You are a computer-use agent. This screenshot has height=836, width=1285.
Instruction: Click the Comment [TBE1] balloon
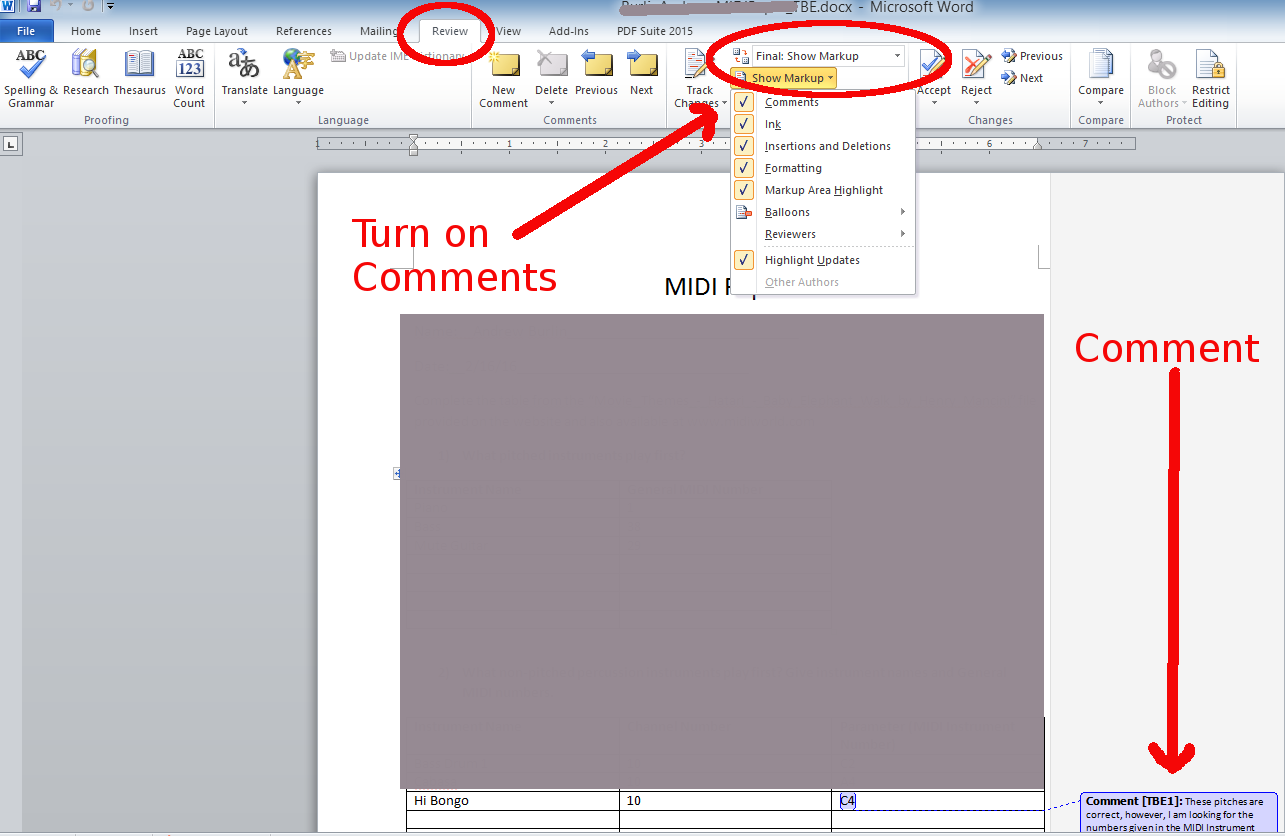(1179, 814)
